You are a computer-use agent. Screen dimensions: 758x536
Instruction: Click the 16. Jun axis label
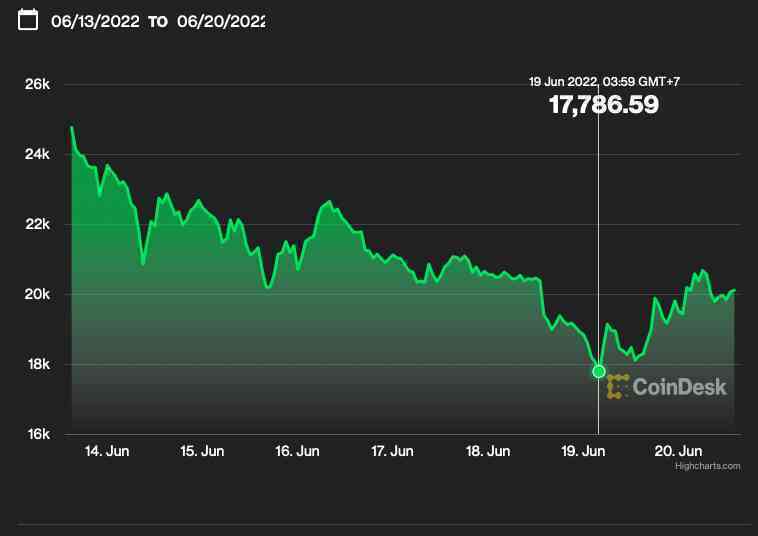(297, 451)
